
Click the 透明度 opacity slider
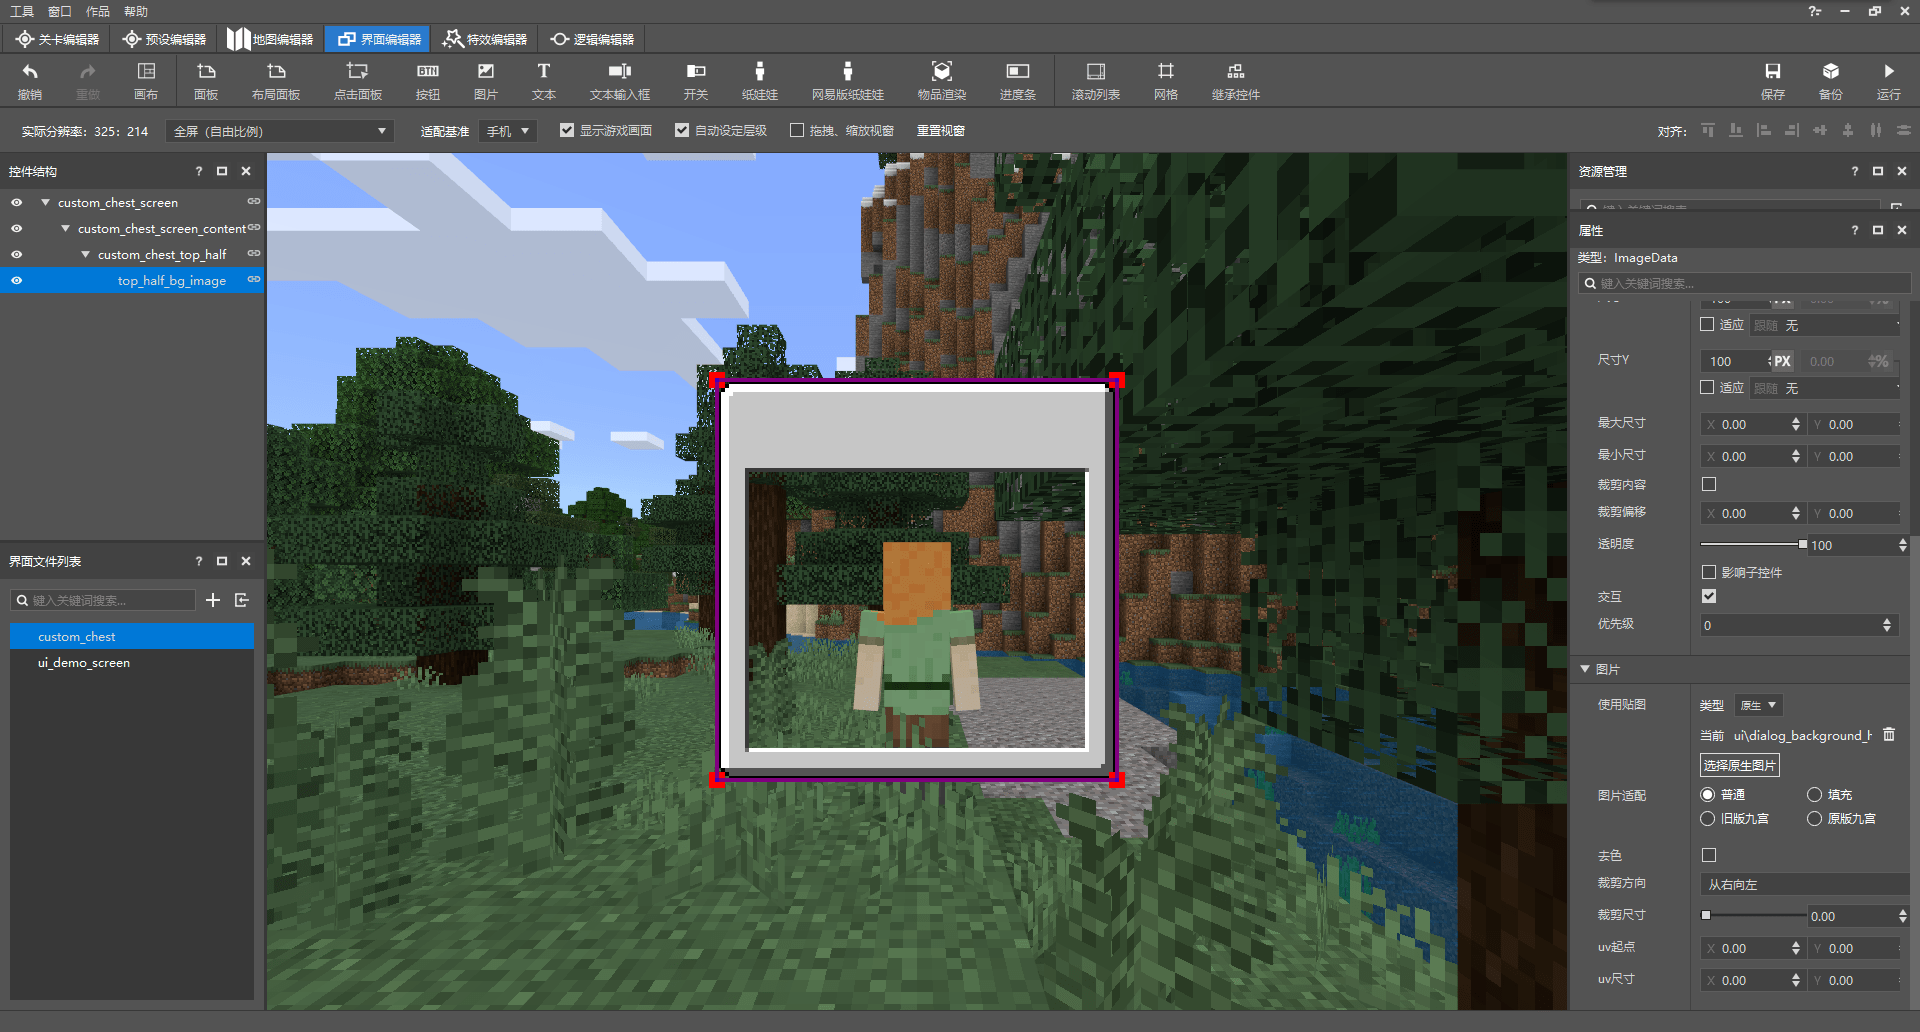pos(1753,544)
